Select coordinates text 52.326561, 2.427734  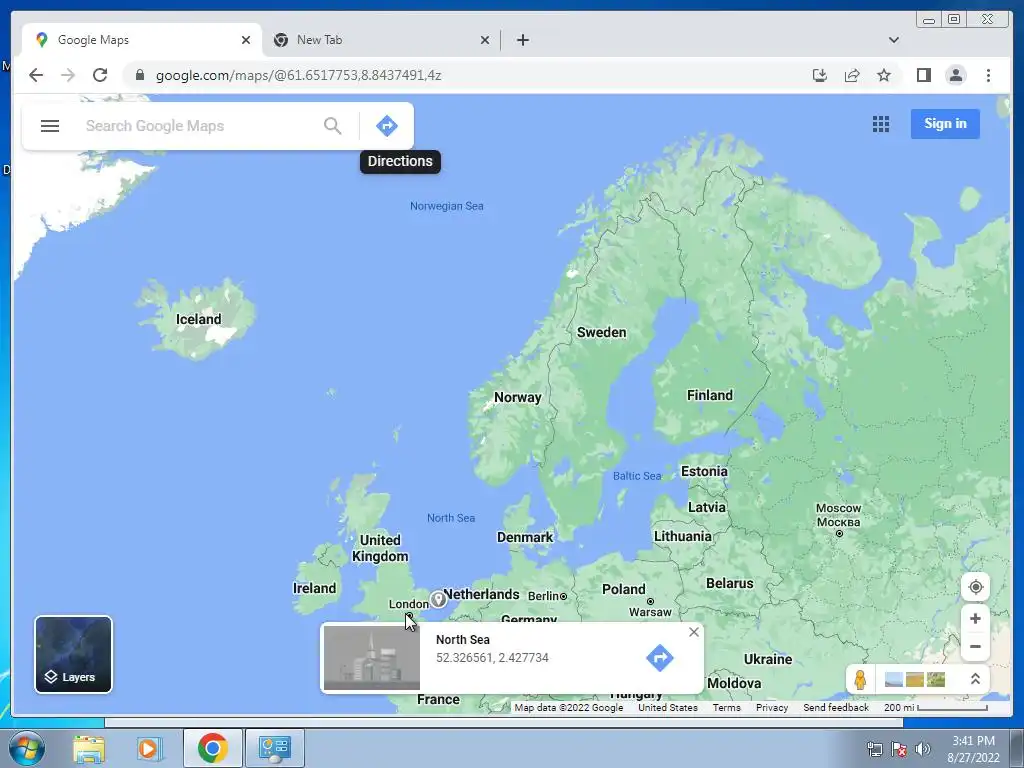click(x=492, y=658)
